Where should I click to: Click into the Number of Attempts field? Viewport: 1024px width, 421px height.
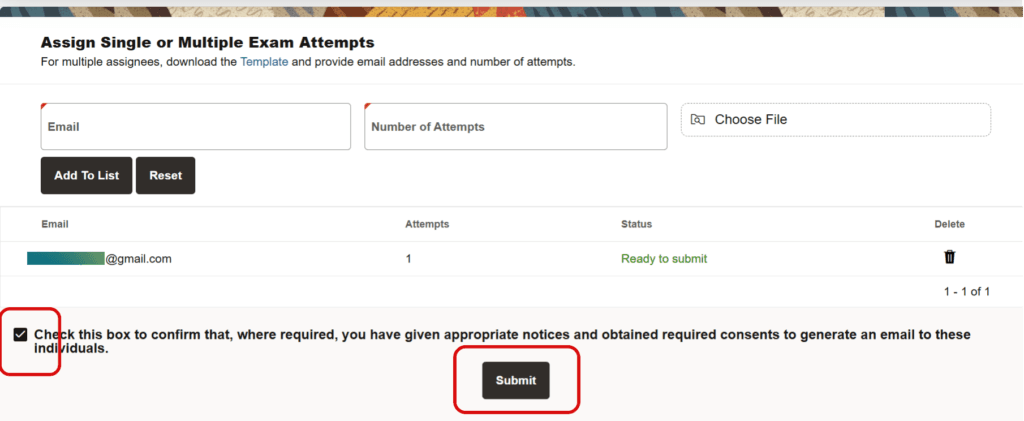515,127
